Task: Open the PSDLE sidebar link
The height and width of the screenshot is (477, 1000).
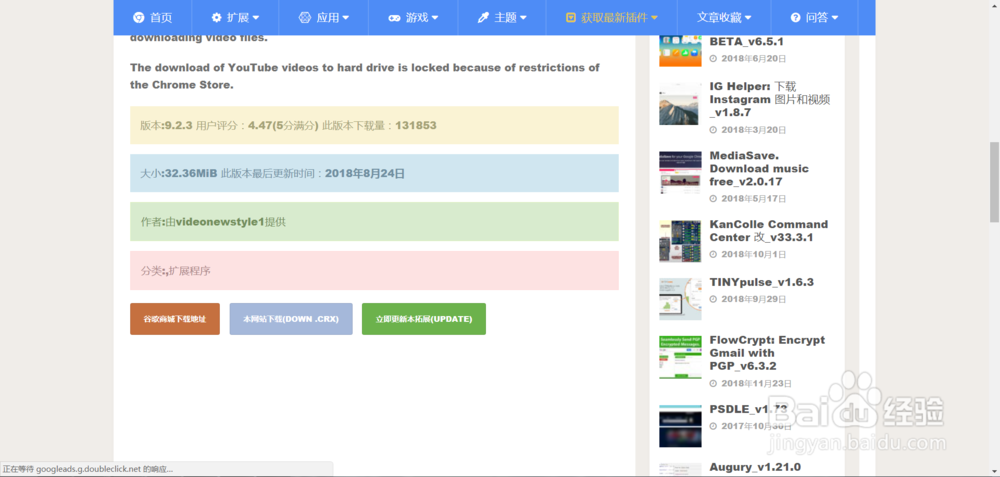Action: 748,409
